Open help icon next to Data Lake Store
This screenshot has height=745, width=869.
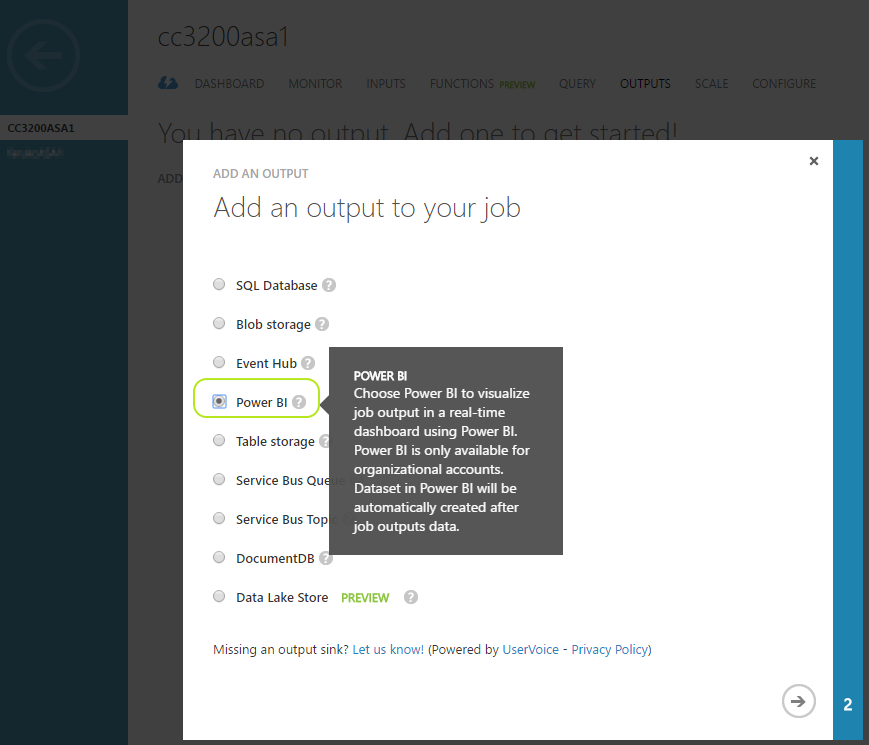pyautogui.click(x=411, y=597)
